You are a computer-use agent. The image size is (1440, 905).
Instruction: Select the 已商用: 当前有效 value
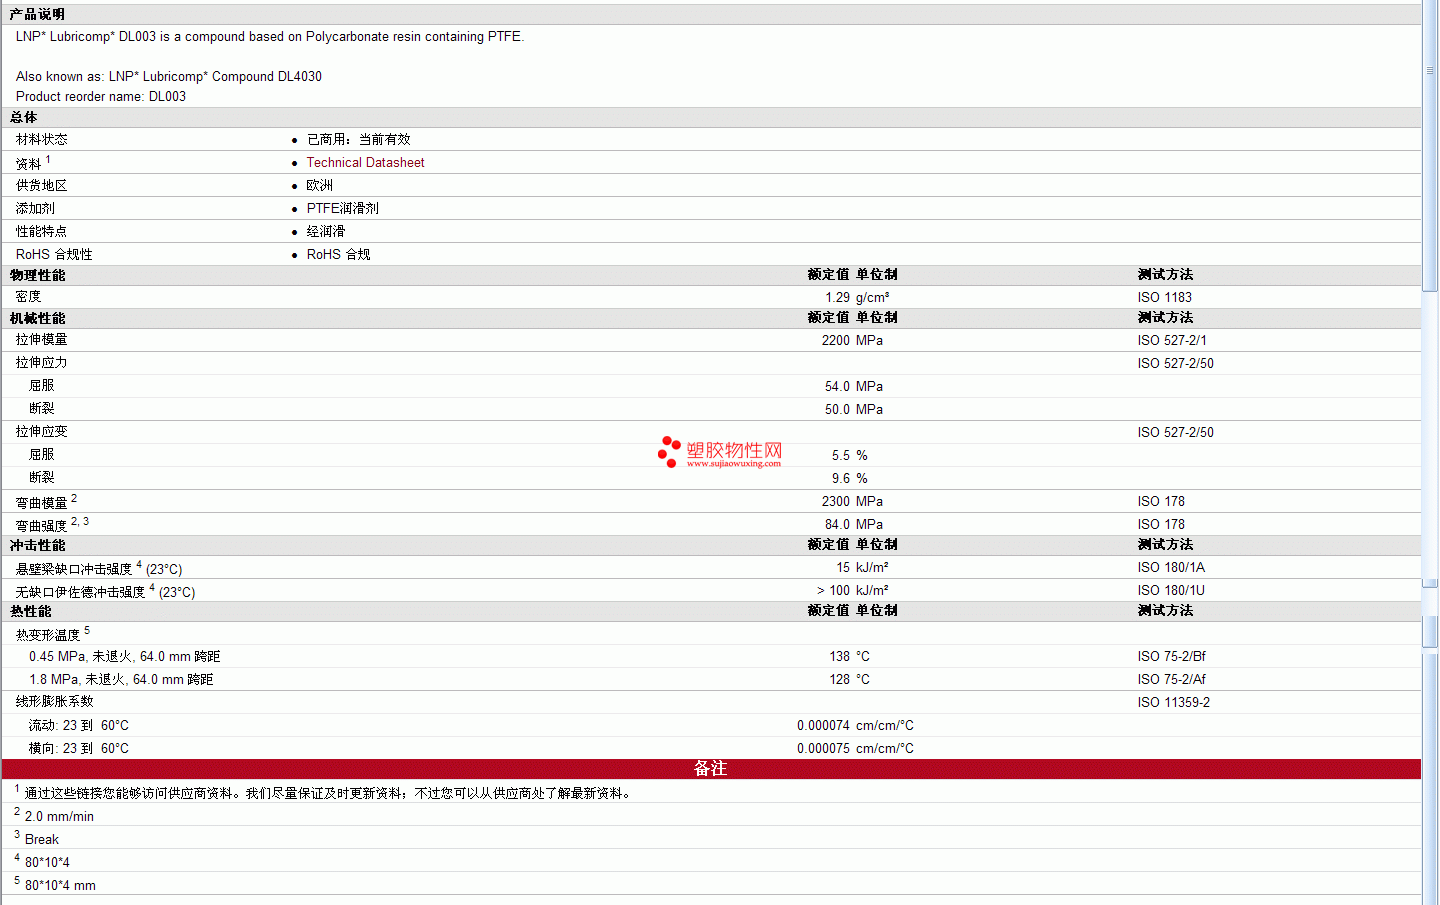[x=358, y=139]
